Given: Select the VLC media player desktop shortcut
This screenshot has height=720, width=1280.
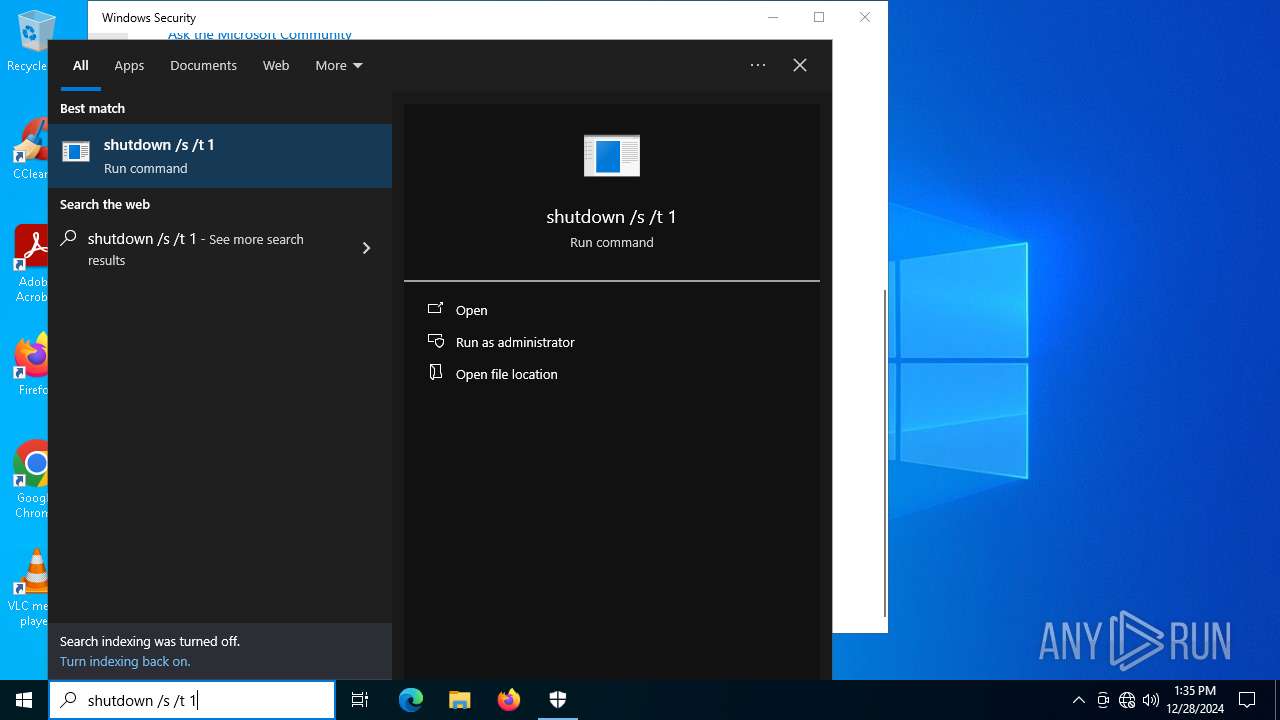Looking at the screenshot, I should tap(30, 588).
